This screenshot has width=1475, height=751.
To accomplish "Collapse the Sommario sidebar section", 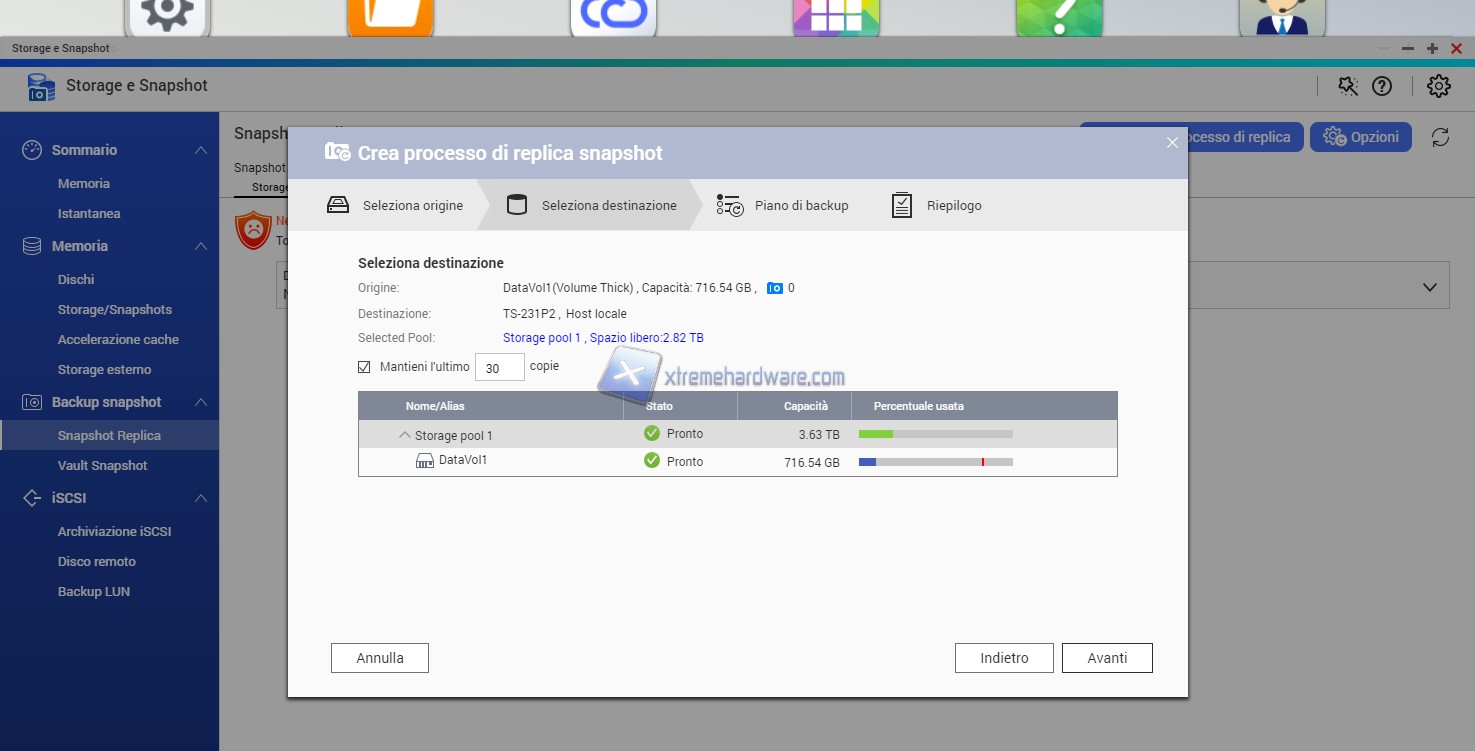I will (201, 150).
